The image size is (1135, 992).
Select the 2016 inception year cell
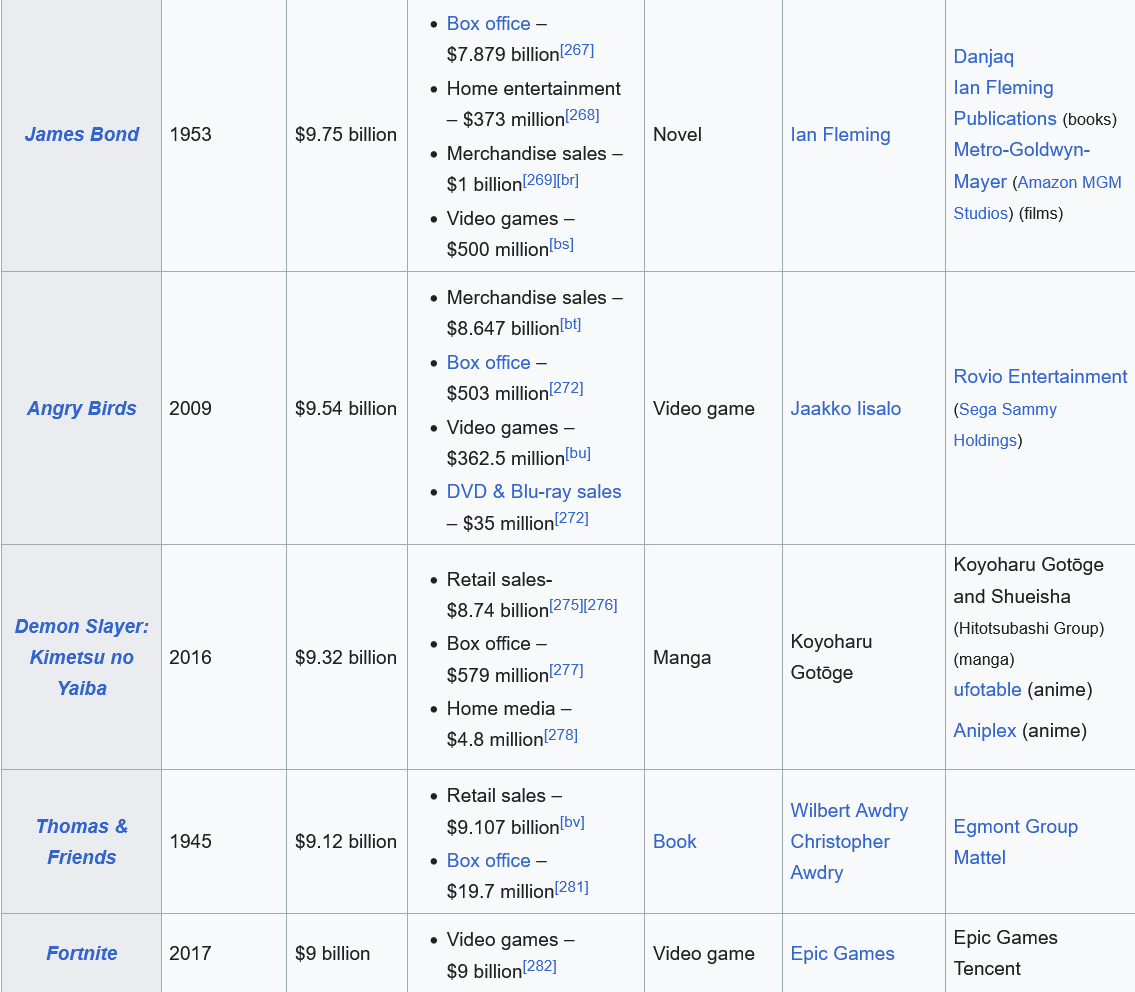pos(224,657)
